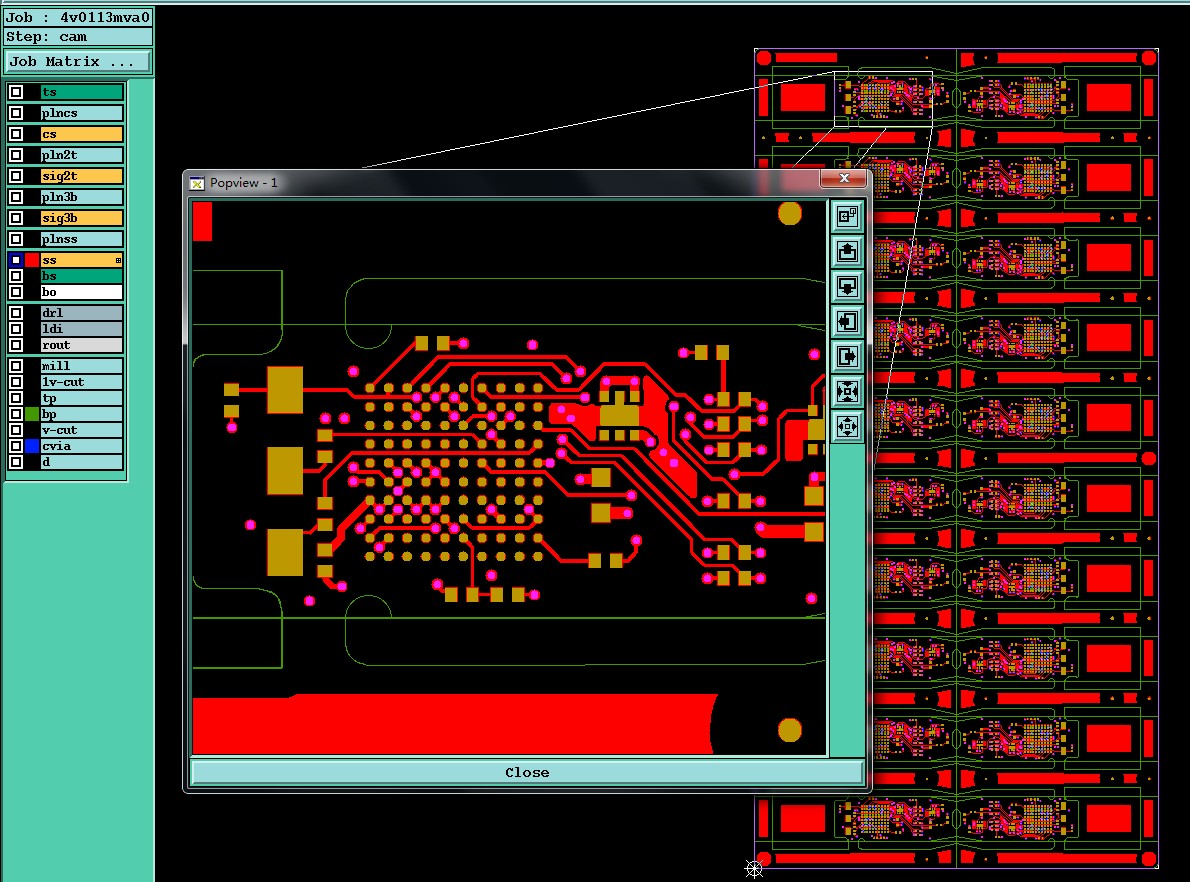Image resolution: width=1190 pixels, height=882 pixels.
Task: Select the "drl" layer name
Action: coord(81,312)
